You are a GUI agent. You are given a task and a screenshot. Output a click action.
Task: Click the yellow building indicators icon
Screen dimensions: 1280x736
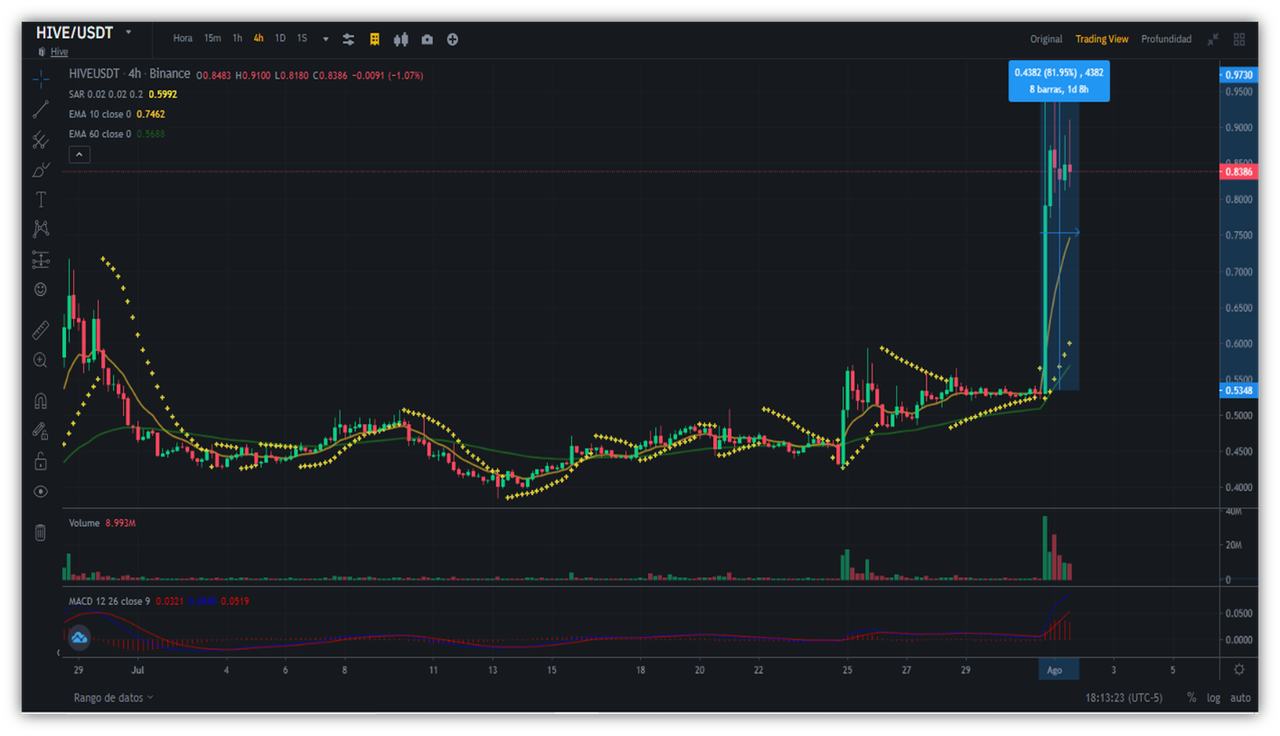pyautogui.click(x=375, y=39)
